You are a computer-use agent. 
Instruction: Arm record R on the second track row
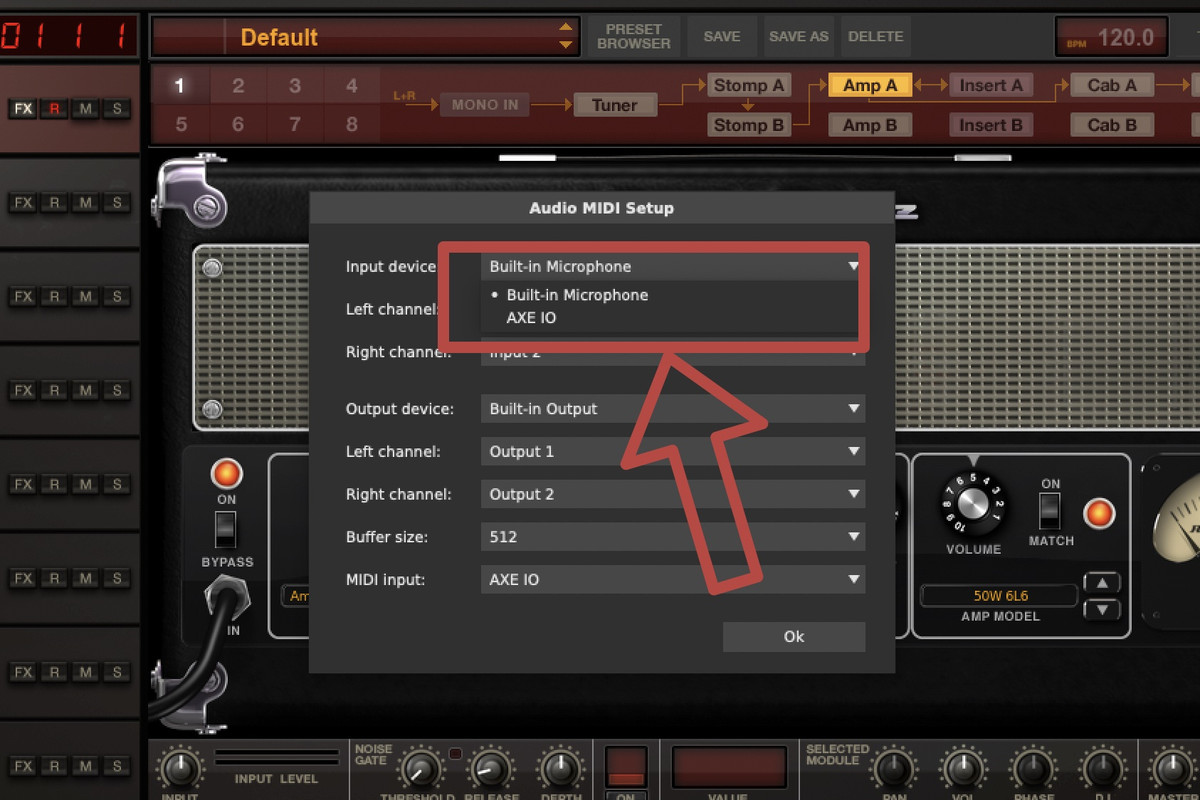click(55, 203)
